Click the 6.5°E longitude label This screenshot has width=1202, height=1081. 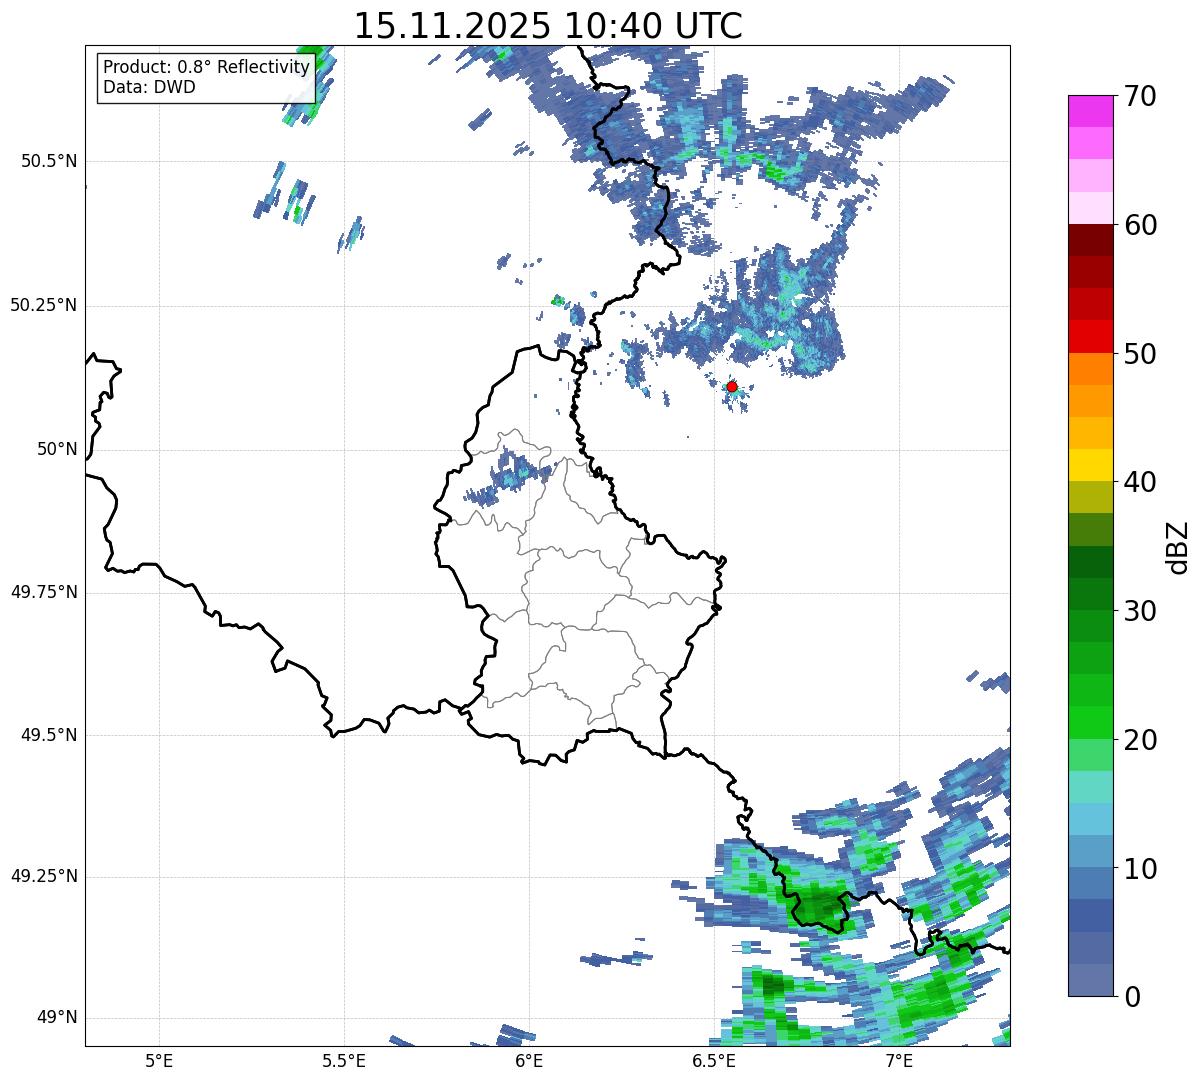[714, 1061]
